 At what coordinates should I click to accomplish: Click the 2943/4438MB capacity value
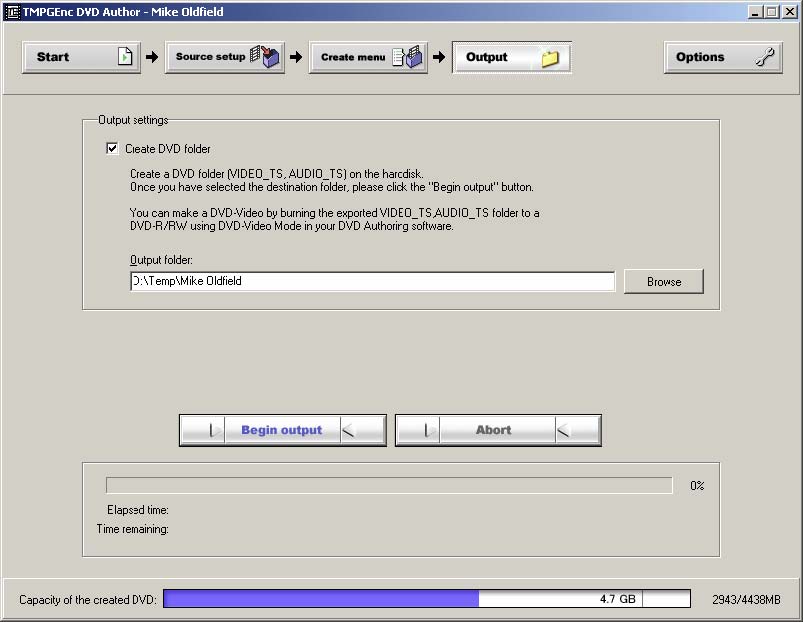click(x=746, y=599)
